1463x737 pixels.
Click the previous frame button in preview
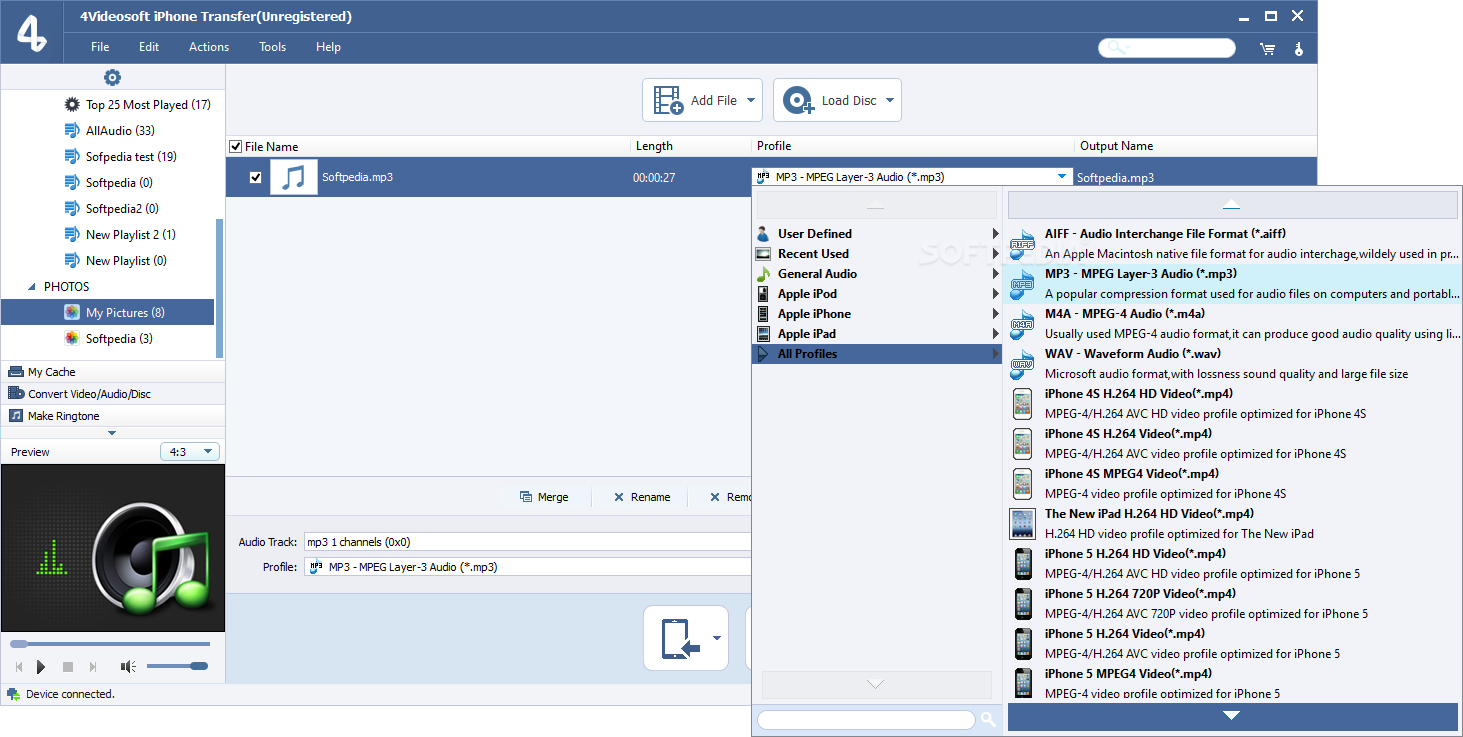[x=18, y=667]
